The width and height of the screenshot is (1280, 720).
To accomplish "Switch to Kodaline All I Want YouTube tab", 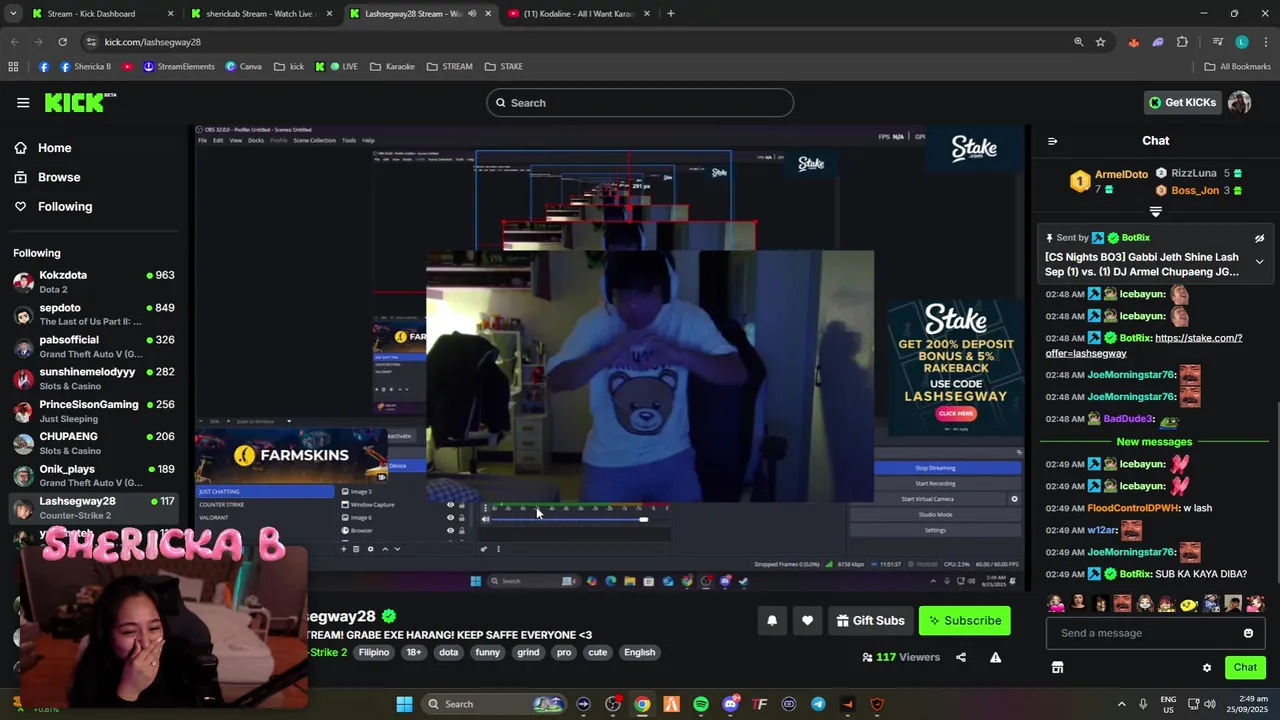I will click(580, 14).
